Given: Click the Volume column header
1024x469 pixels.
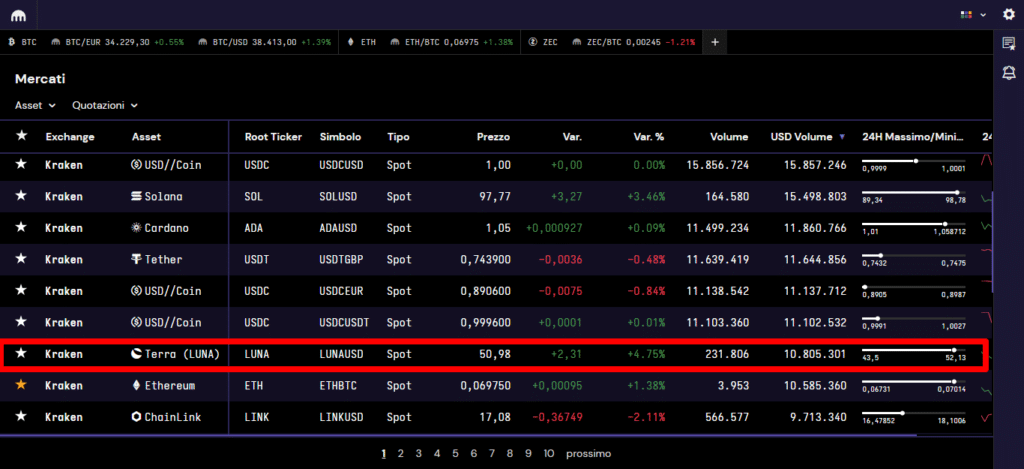Looking at the screenshot, I should tap(729, 137).
